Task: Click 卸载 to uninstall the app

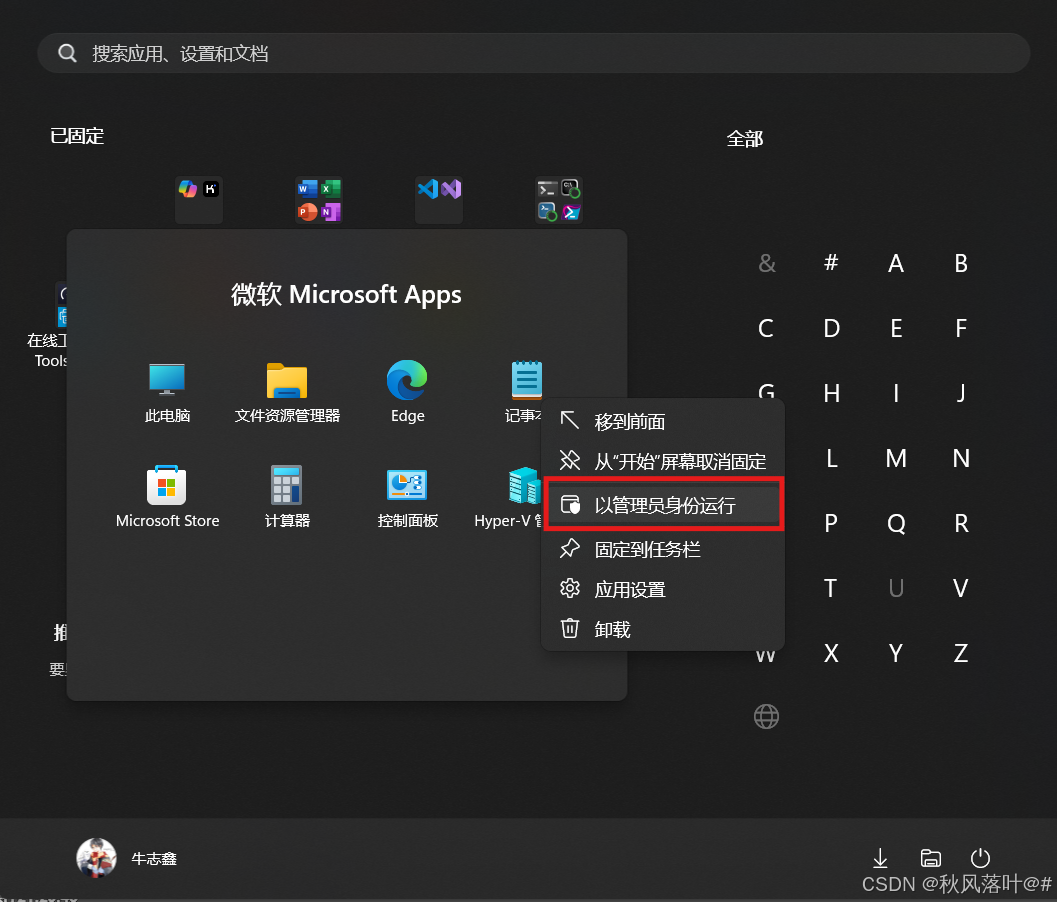Action: coord(663,629)
